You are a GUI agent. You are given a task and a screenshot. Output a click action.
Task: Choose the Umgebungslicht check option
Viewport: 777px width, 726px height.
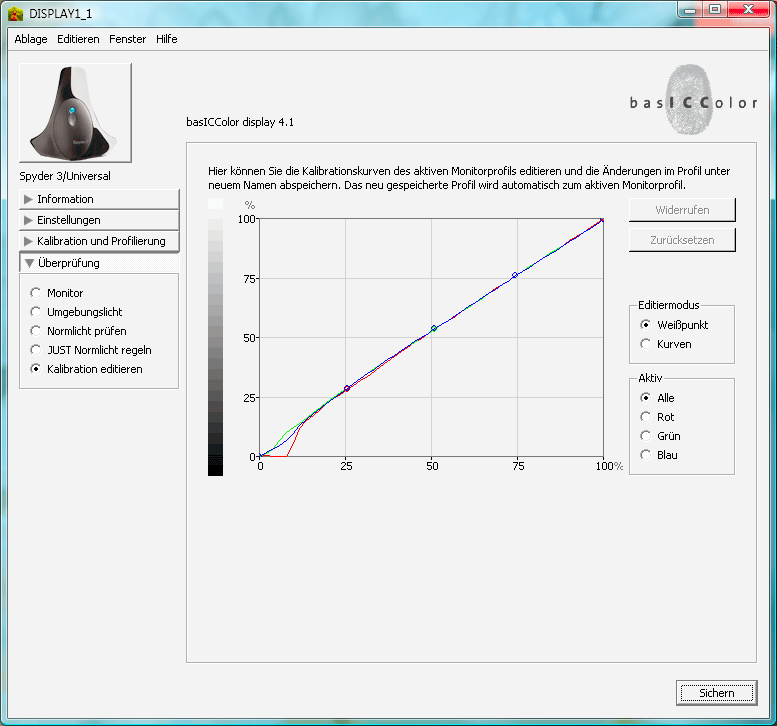(x=37, y=312)
